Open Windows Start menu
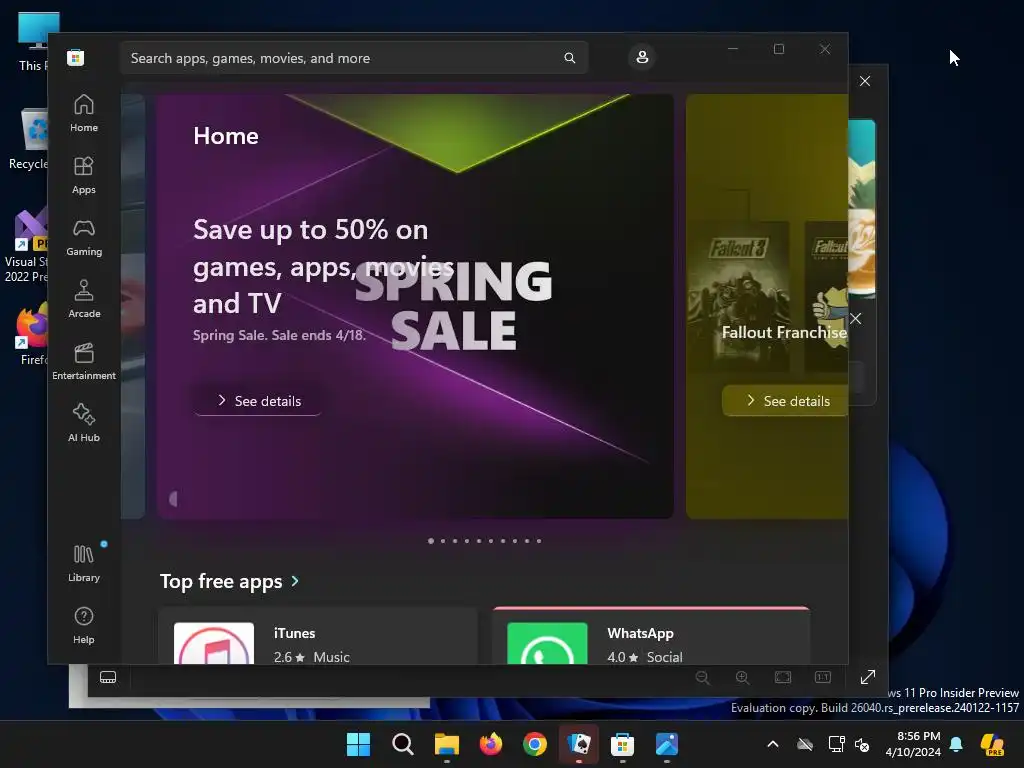This screenshot has width=1024, height=768. pyautogui.click(x=358, y=744)
